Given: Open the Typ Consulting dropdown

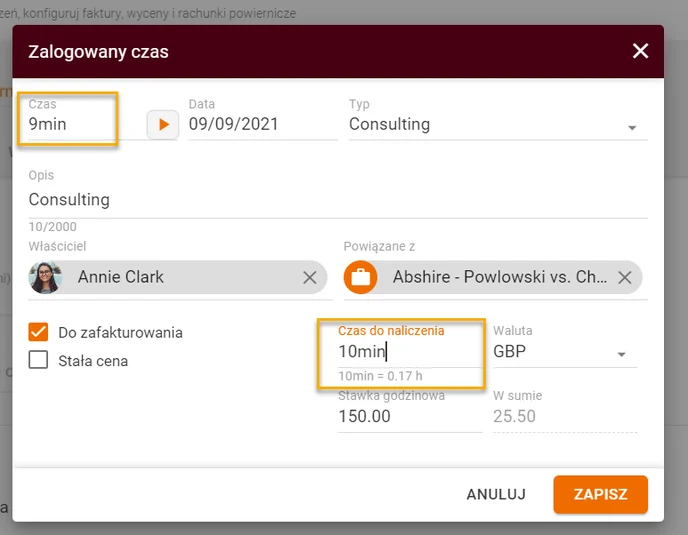Looking at the screenshot, I should (x=498, y=125).
